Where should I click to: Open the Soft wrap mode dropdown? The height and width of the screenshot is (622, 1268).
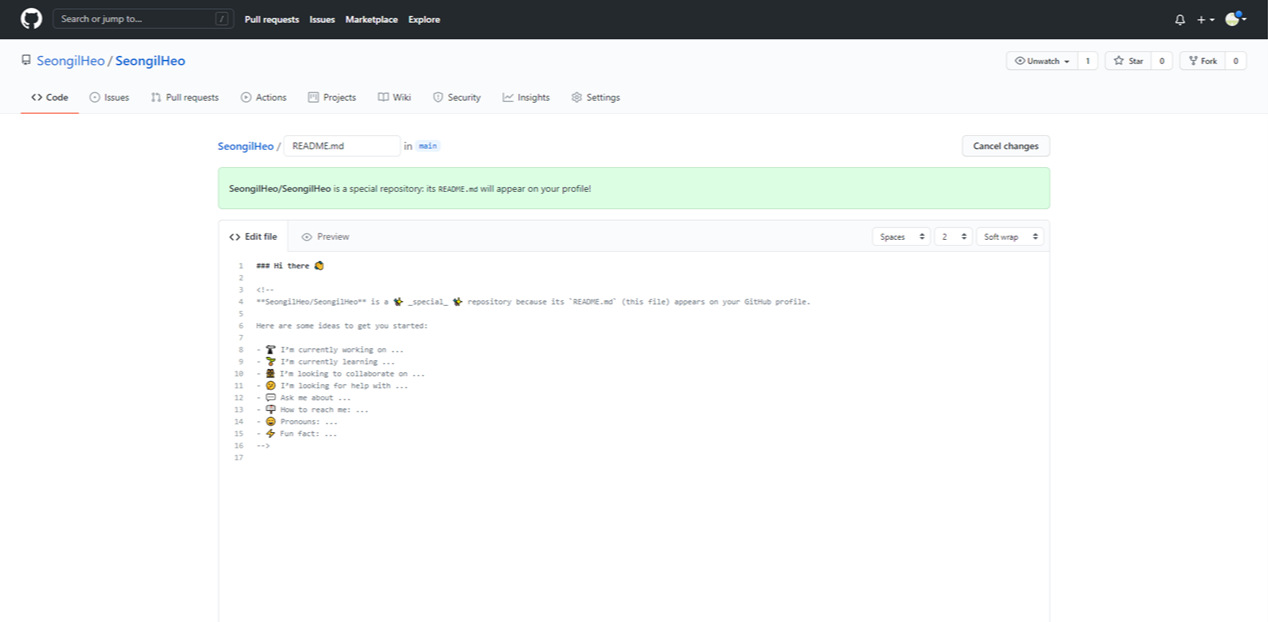click(1010, 237)
